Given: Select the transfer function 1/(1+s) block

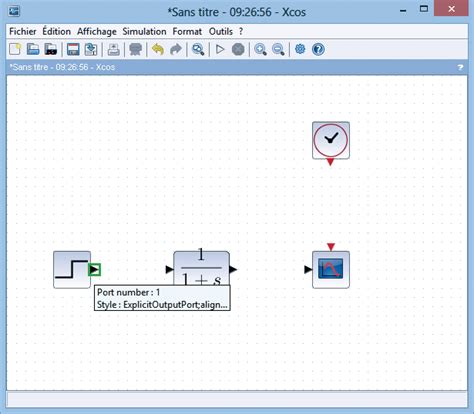Looking at the screenshot, I should 201,269.
